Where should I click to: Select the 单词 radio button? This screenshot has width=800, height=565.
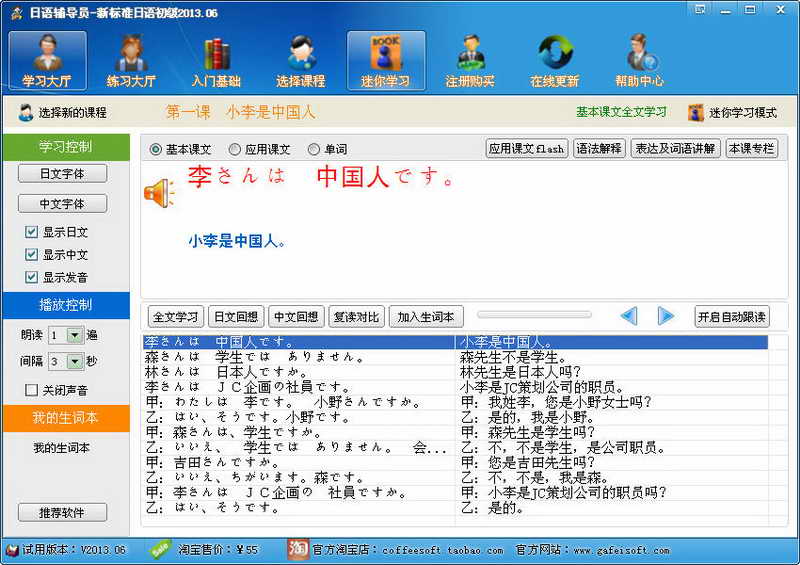[x=314, y=150]
